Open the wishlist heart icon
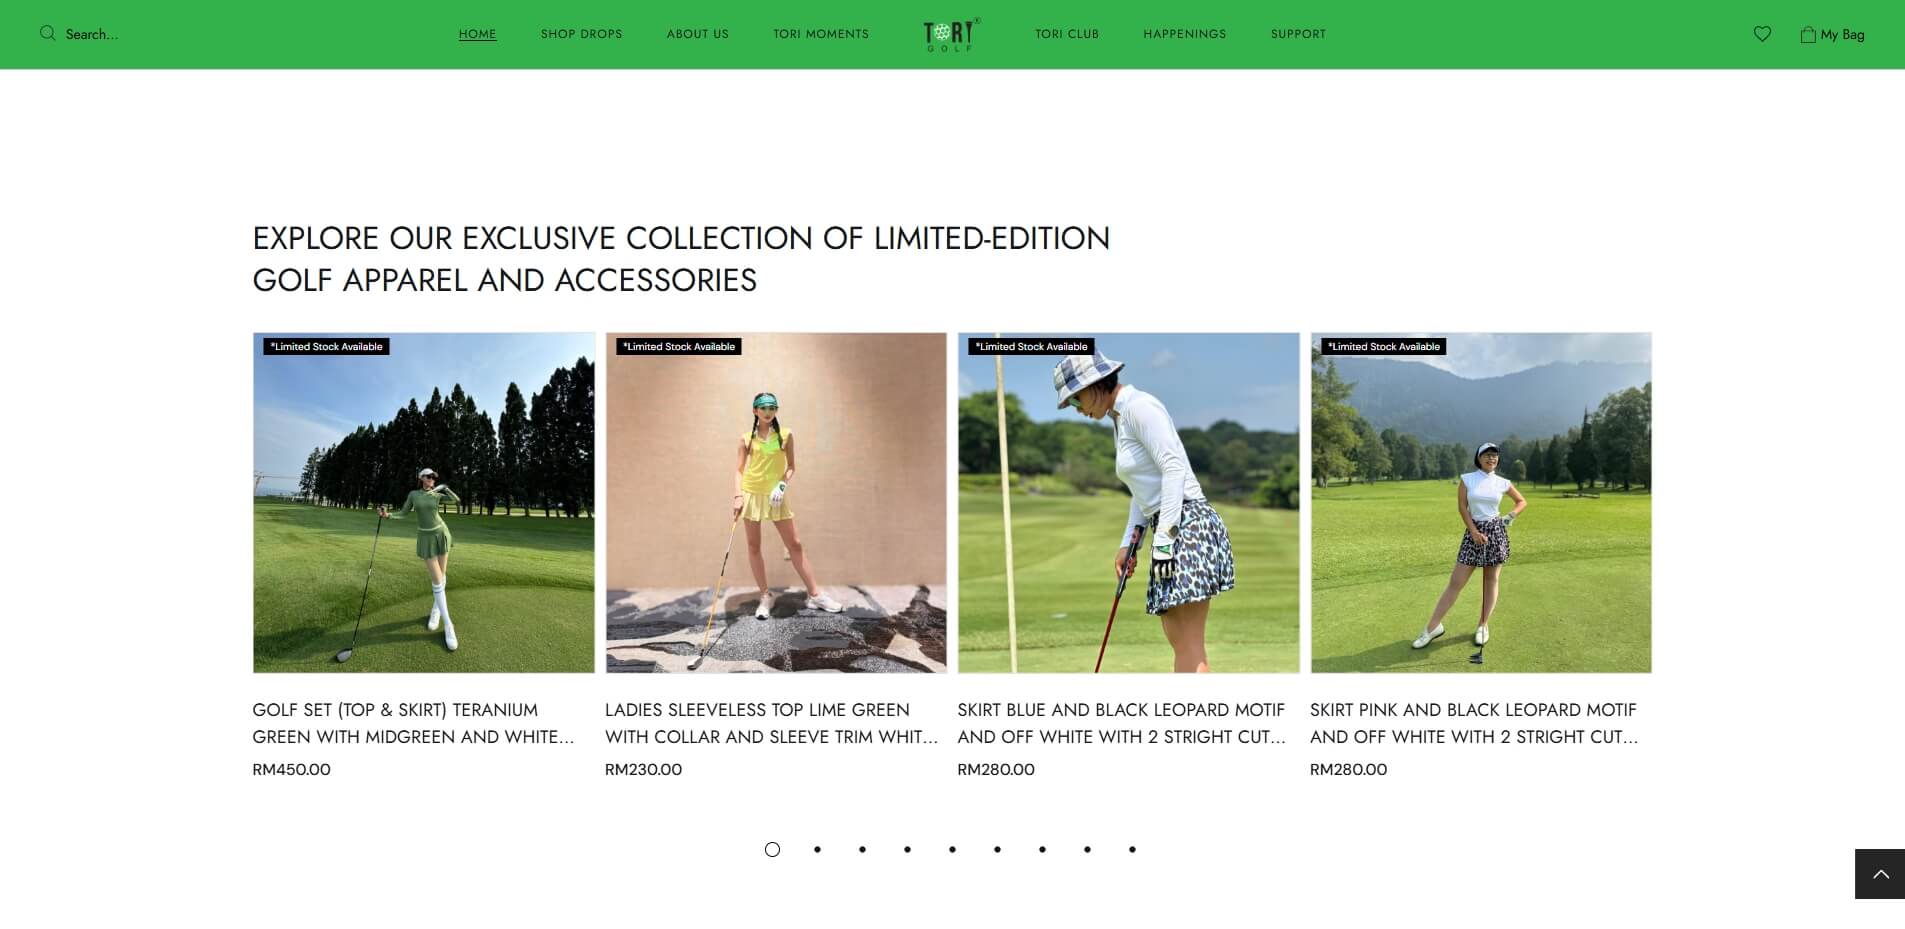This screenshot has width=1905, height=929. click(1762, 34)
